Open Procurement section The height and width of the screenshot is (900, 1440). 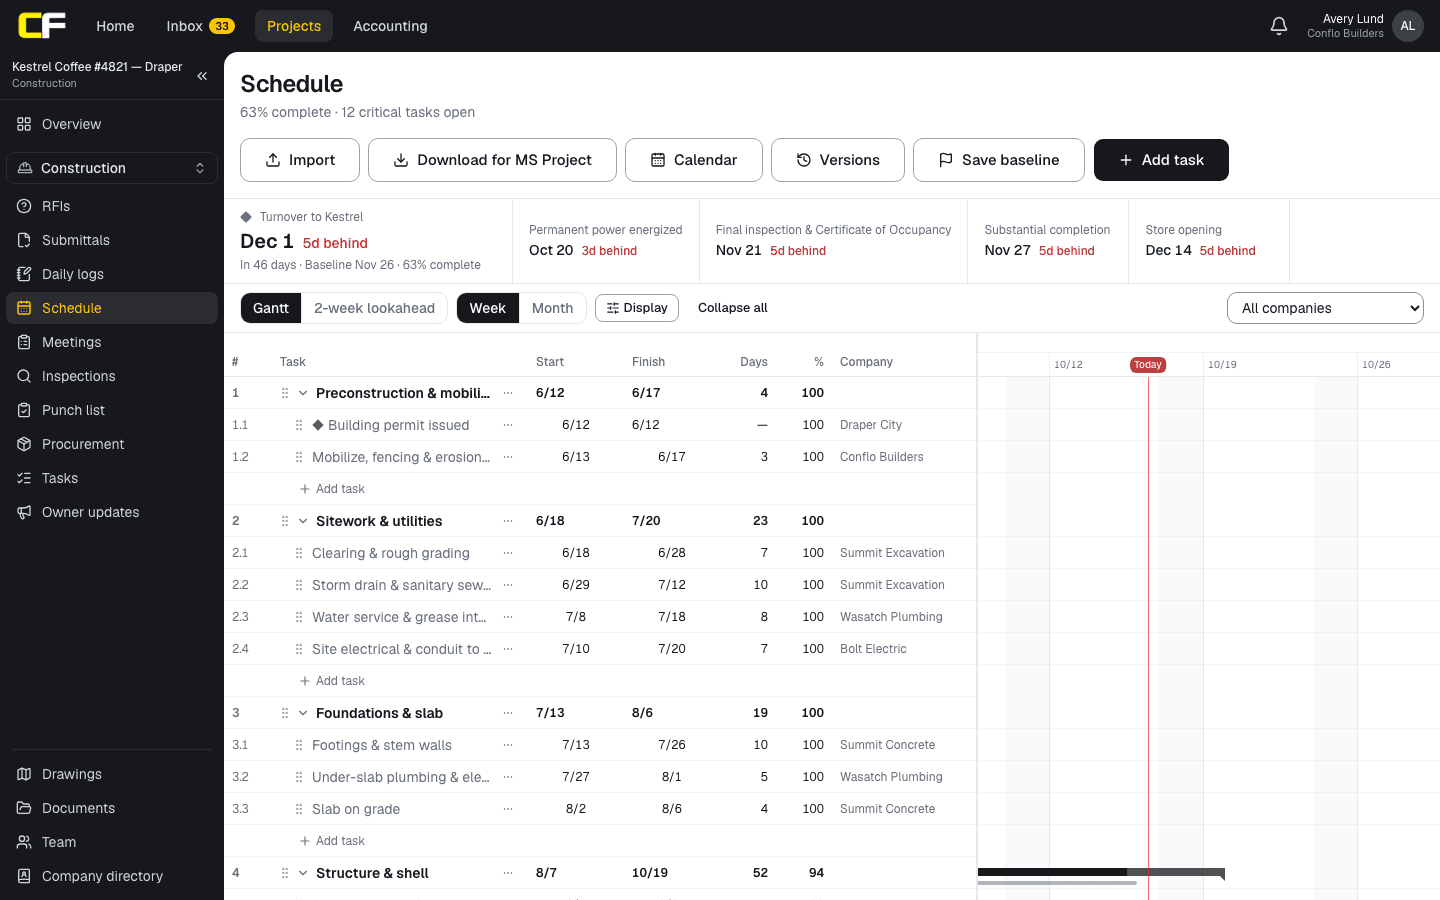tap(112, 444)
